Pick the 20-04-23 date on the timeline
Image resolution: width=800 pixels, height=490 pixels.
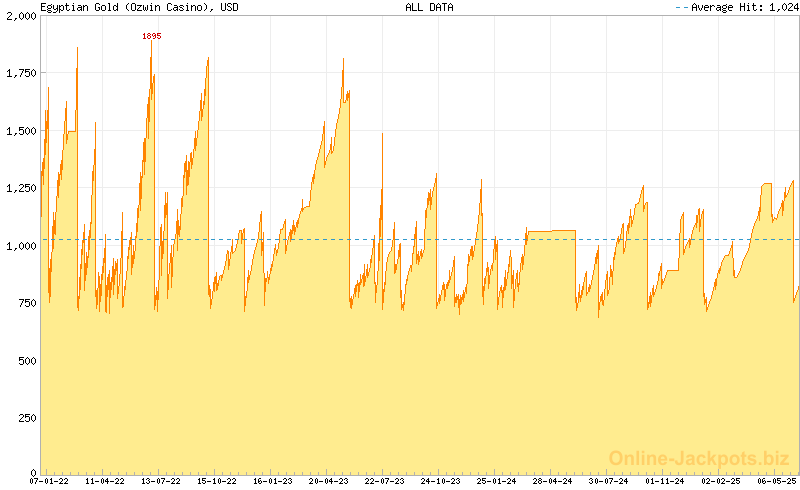pyautogui.click(x=328, y=481)
